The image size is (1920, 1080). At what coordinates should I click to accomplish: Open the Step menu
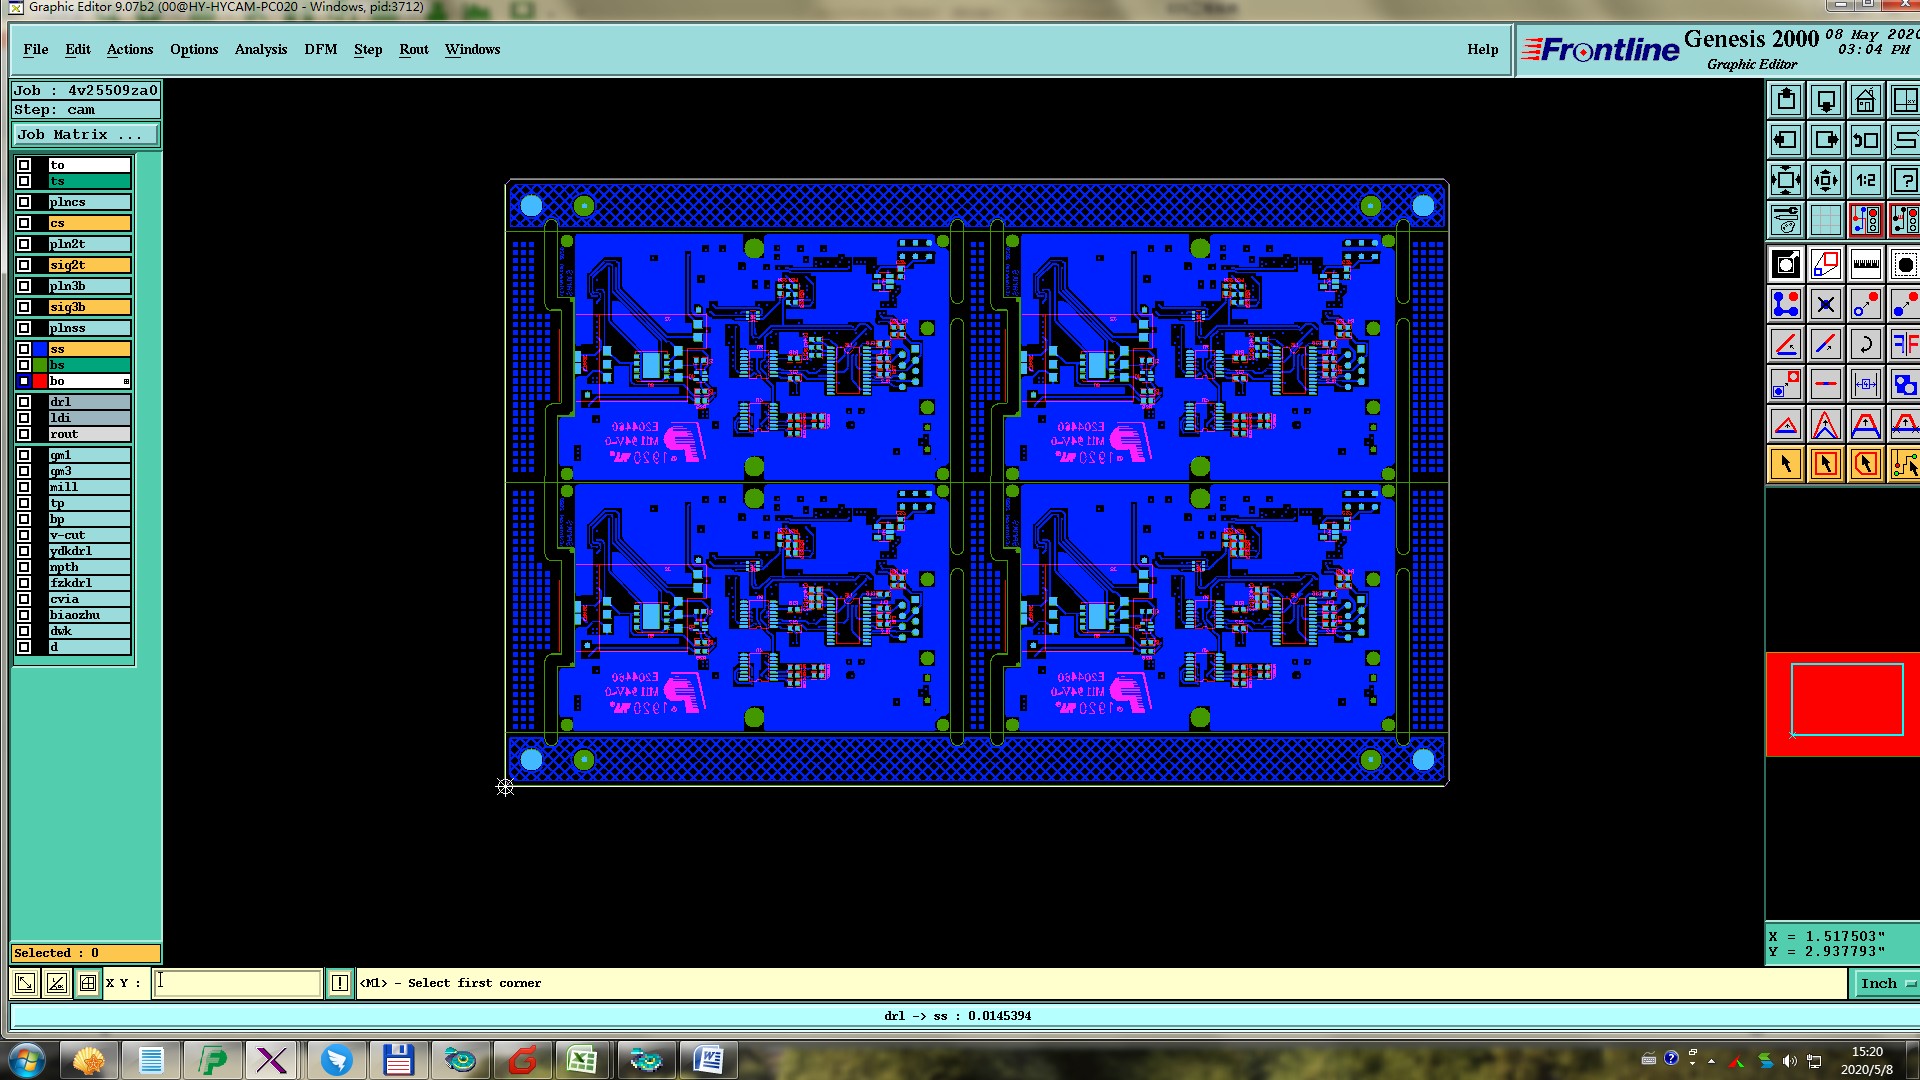[x=368, y=49]
